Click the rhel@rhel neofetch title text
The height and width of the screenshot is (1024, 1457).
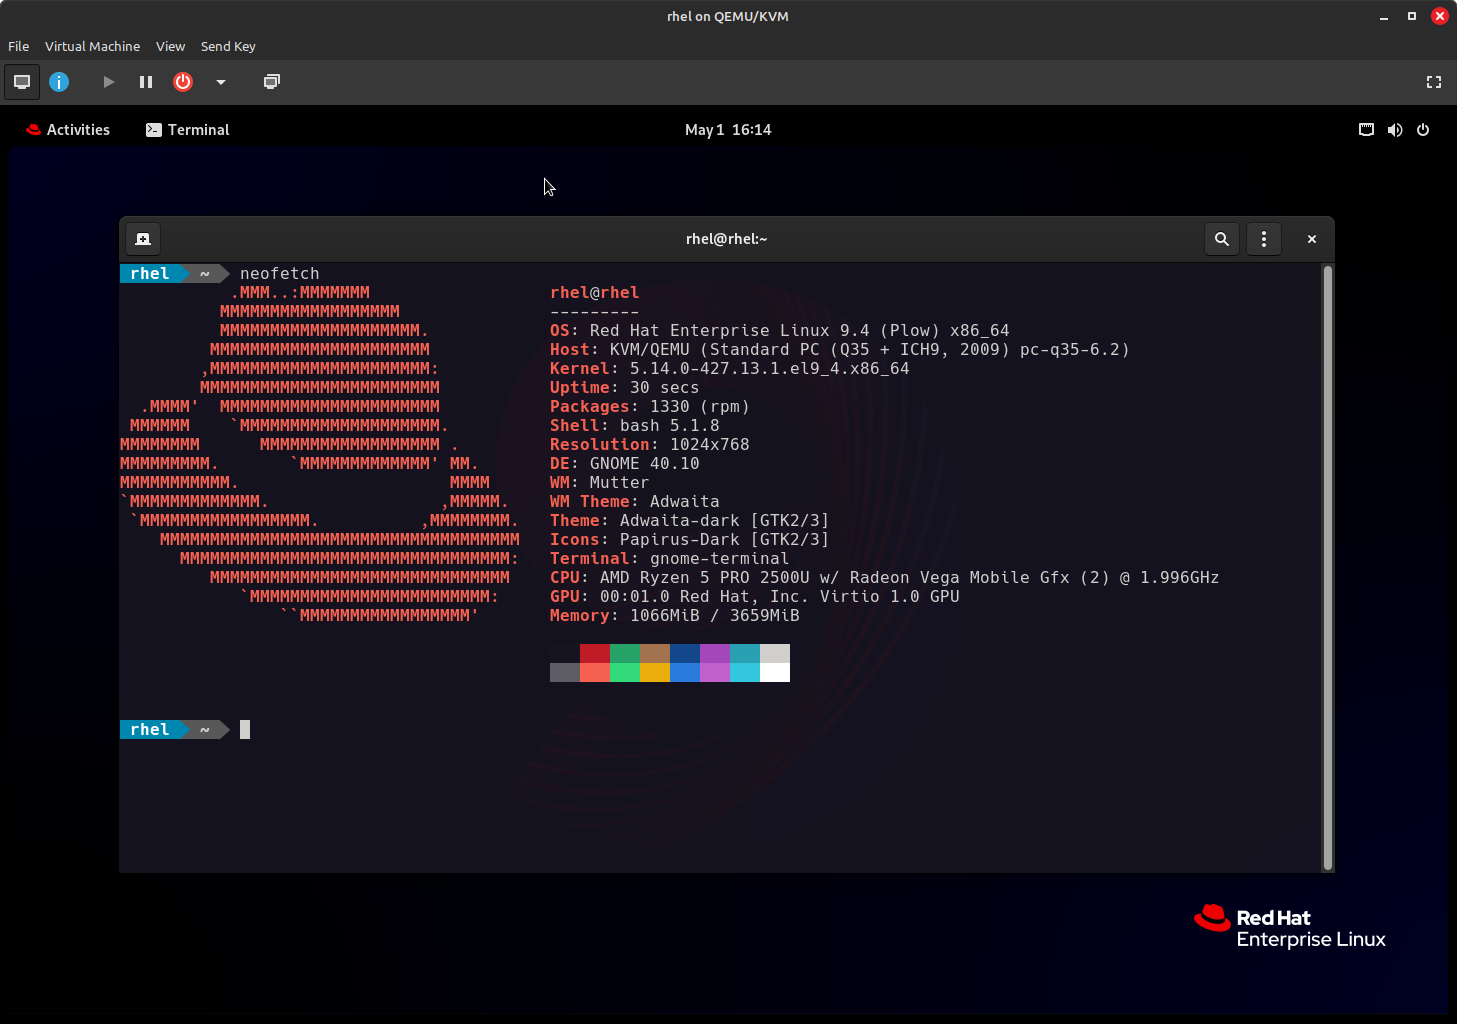(595, 293)
